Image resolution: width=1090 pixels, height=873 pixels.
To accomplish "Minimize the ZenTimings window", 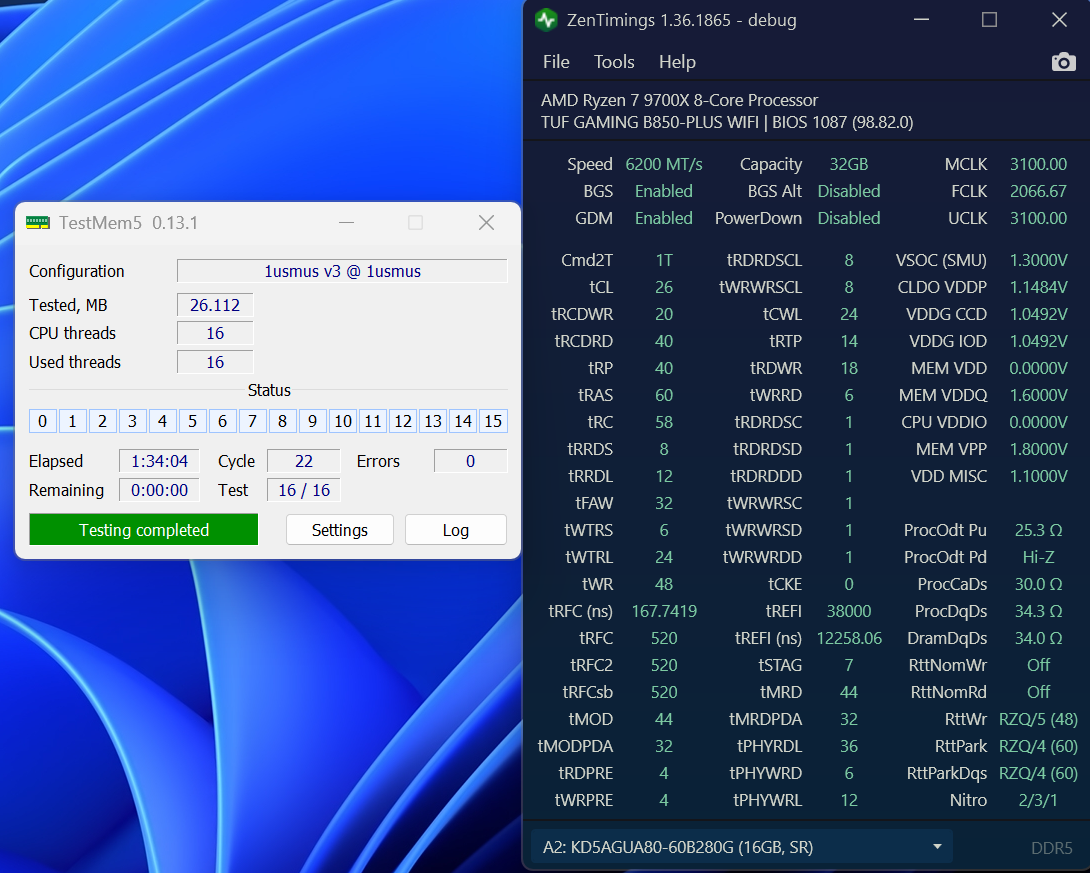I will (922, 19).
